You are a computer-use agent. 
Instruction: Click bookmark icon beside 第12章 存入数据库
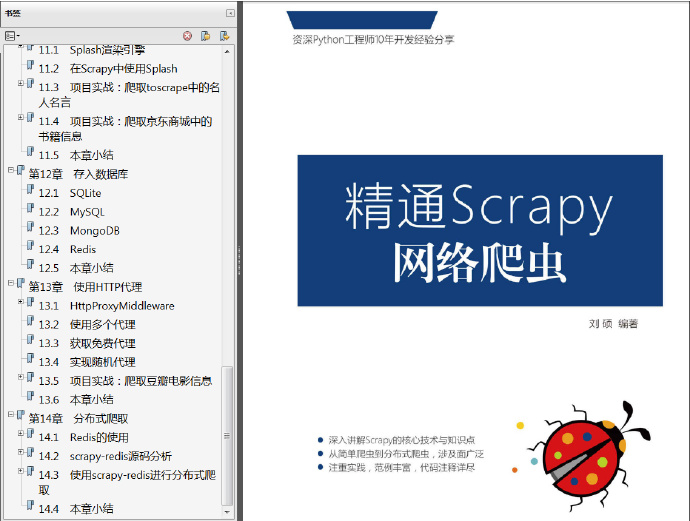[x=20, y=170]
